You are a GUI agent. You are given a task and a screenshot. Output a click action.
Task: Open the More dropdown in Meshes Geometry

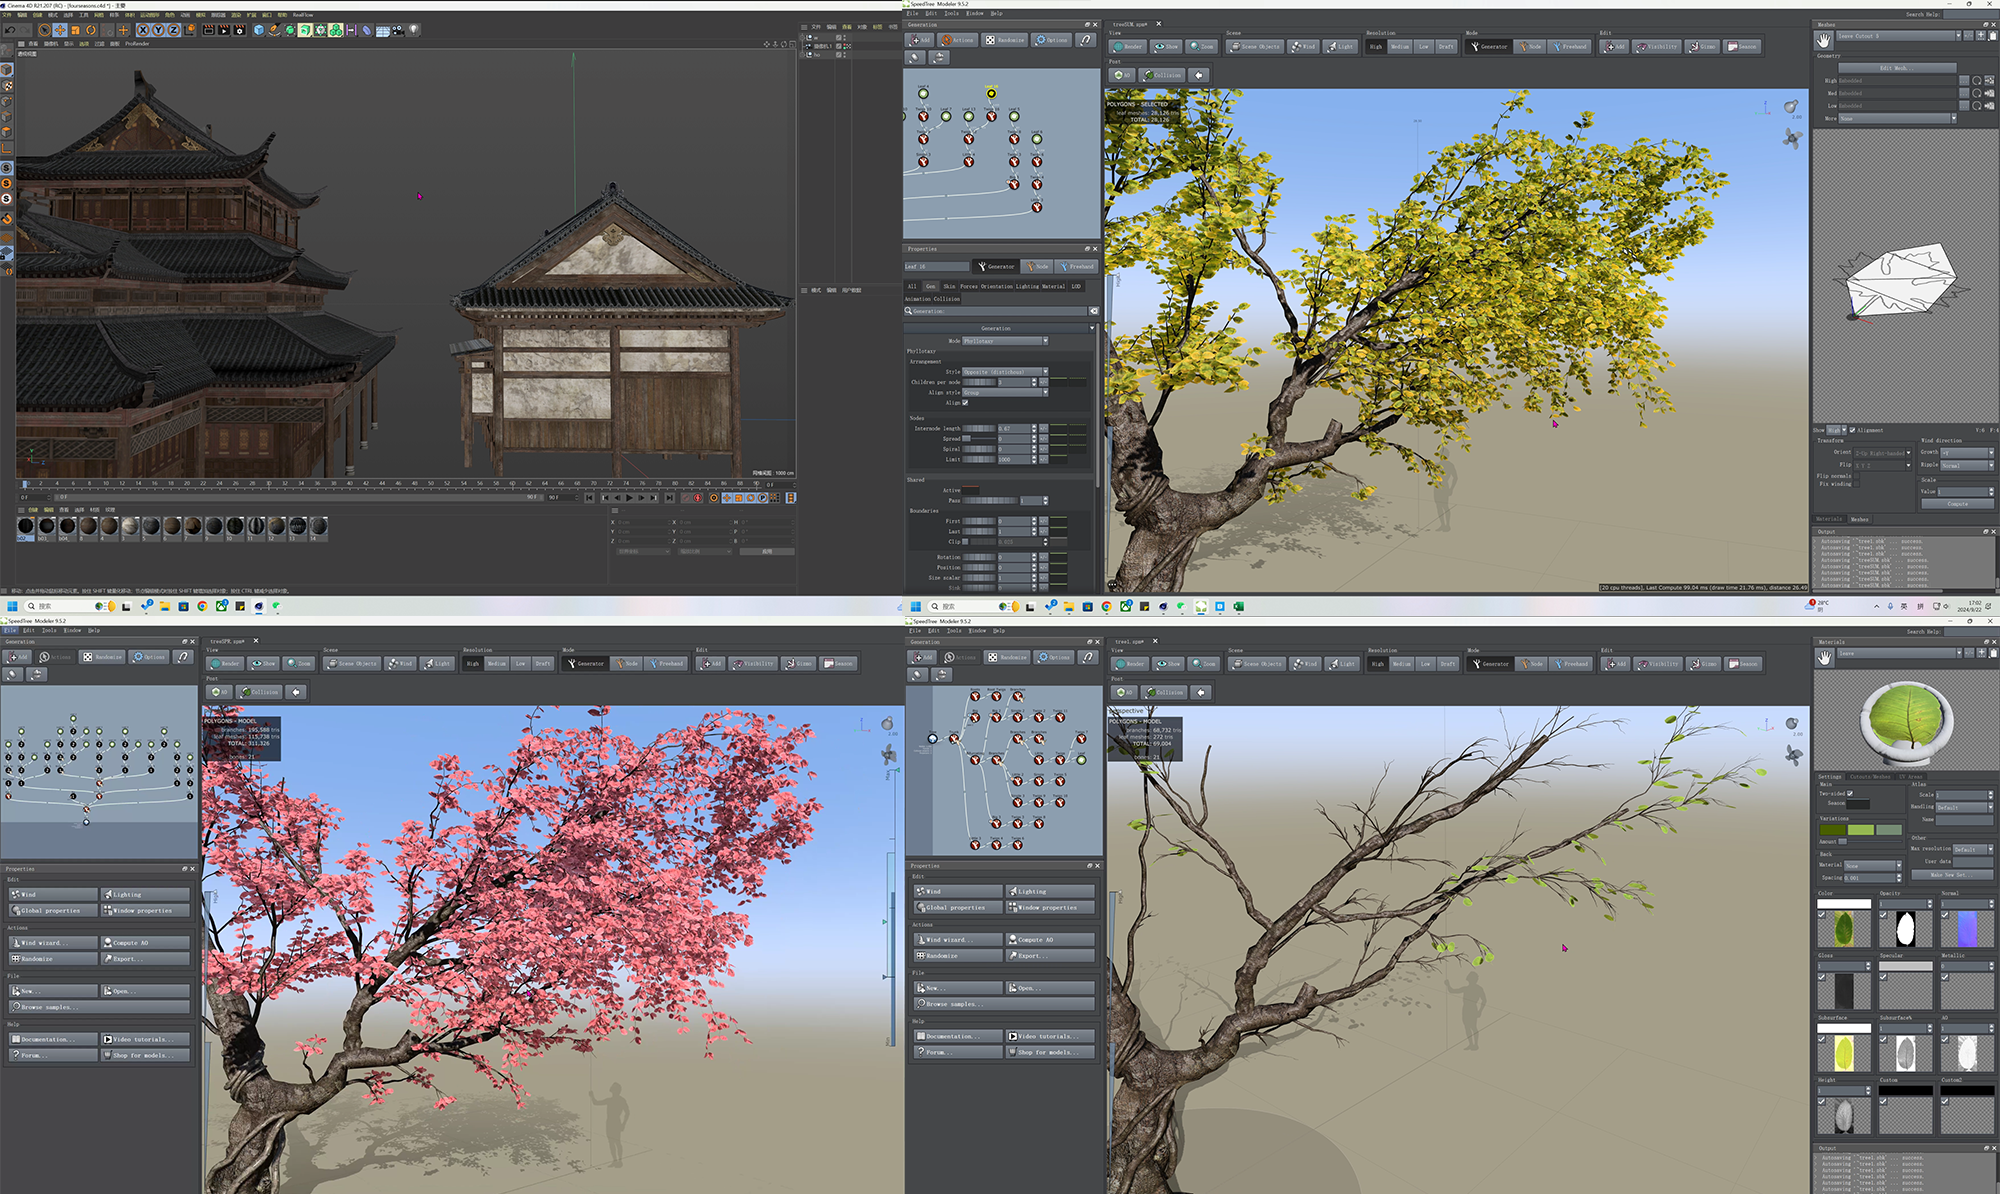[1897, 118]
